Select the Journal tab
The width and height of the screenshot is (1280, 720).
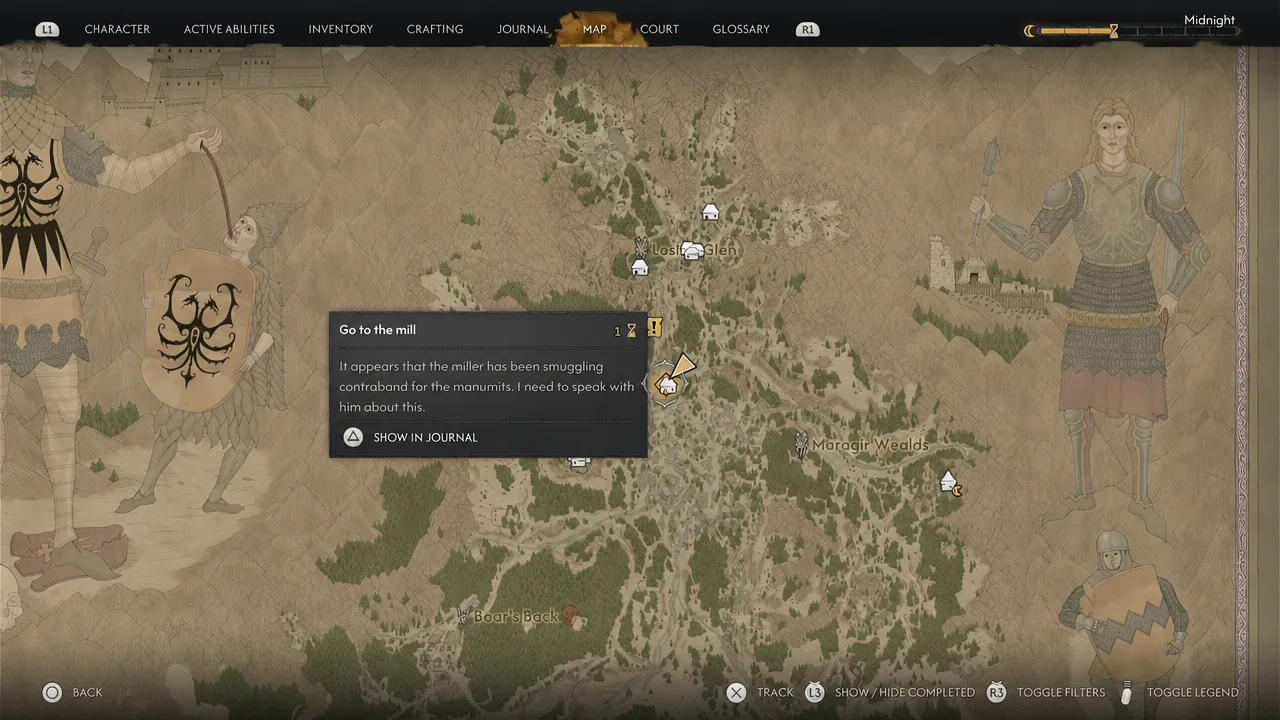click(523, 29)
